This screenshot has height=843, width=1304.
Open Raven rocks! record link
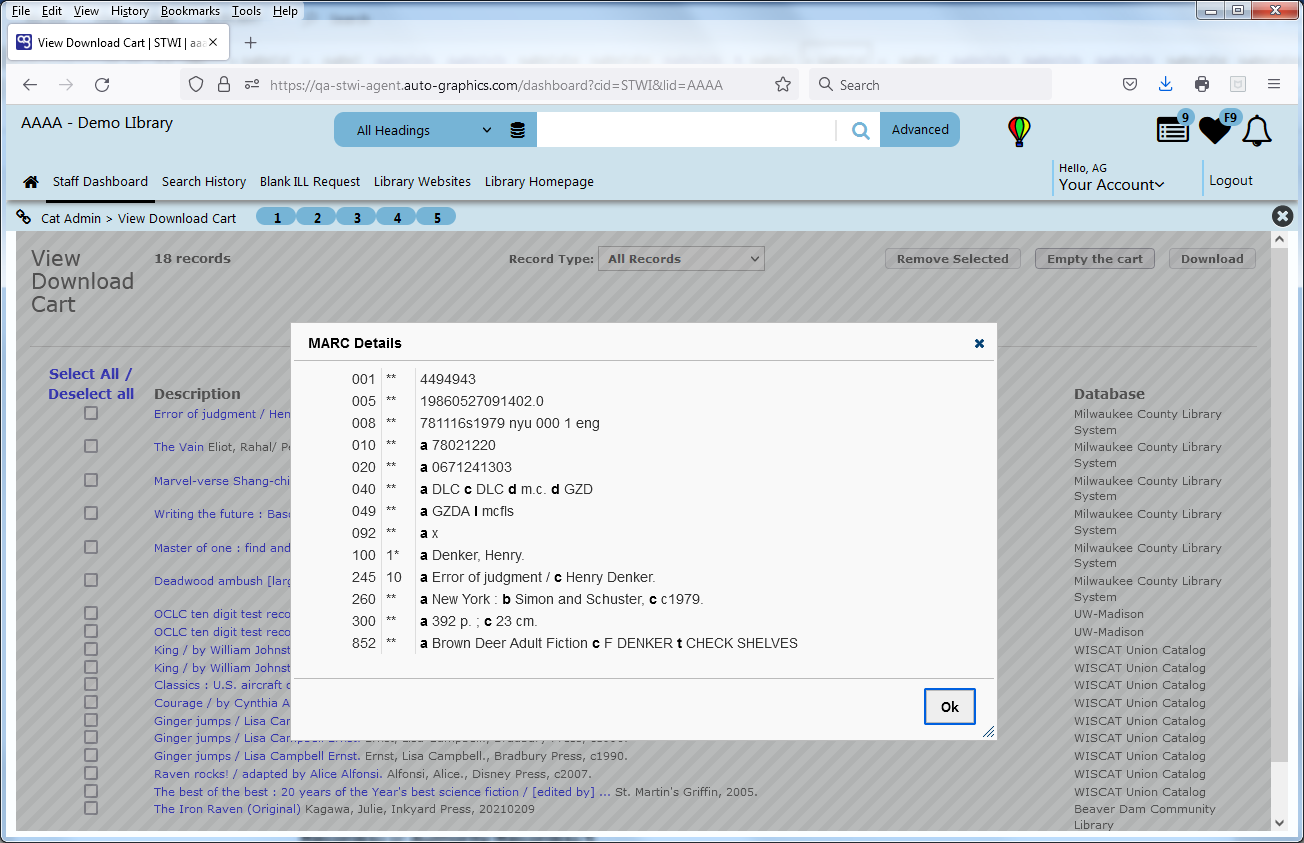267,774
